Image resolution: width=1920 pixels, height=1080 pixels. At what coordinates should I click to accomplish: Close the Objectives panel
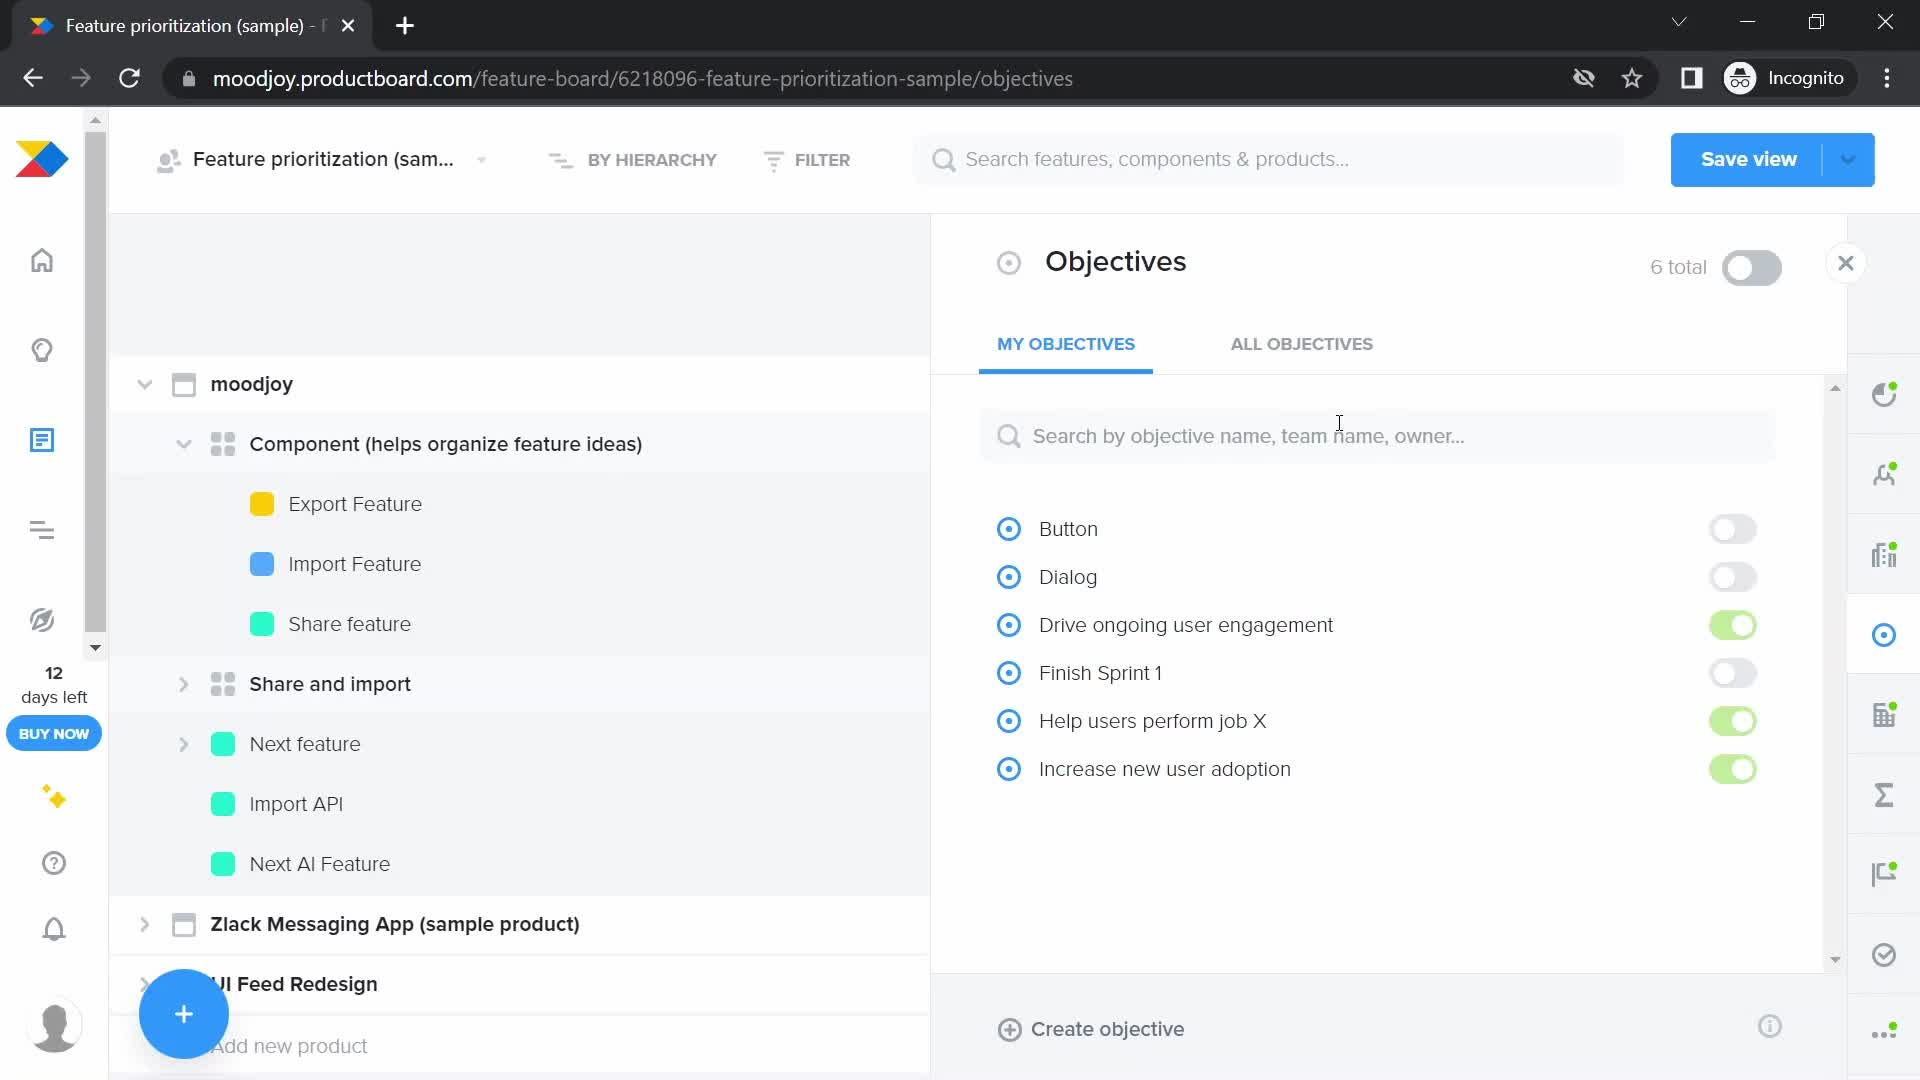point(1846,263)
